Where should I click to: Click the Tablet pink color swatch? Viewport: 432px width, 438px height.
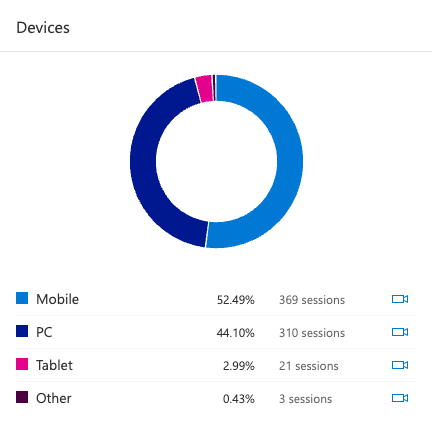point(22,364)
